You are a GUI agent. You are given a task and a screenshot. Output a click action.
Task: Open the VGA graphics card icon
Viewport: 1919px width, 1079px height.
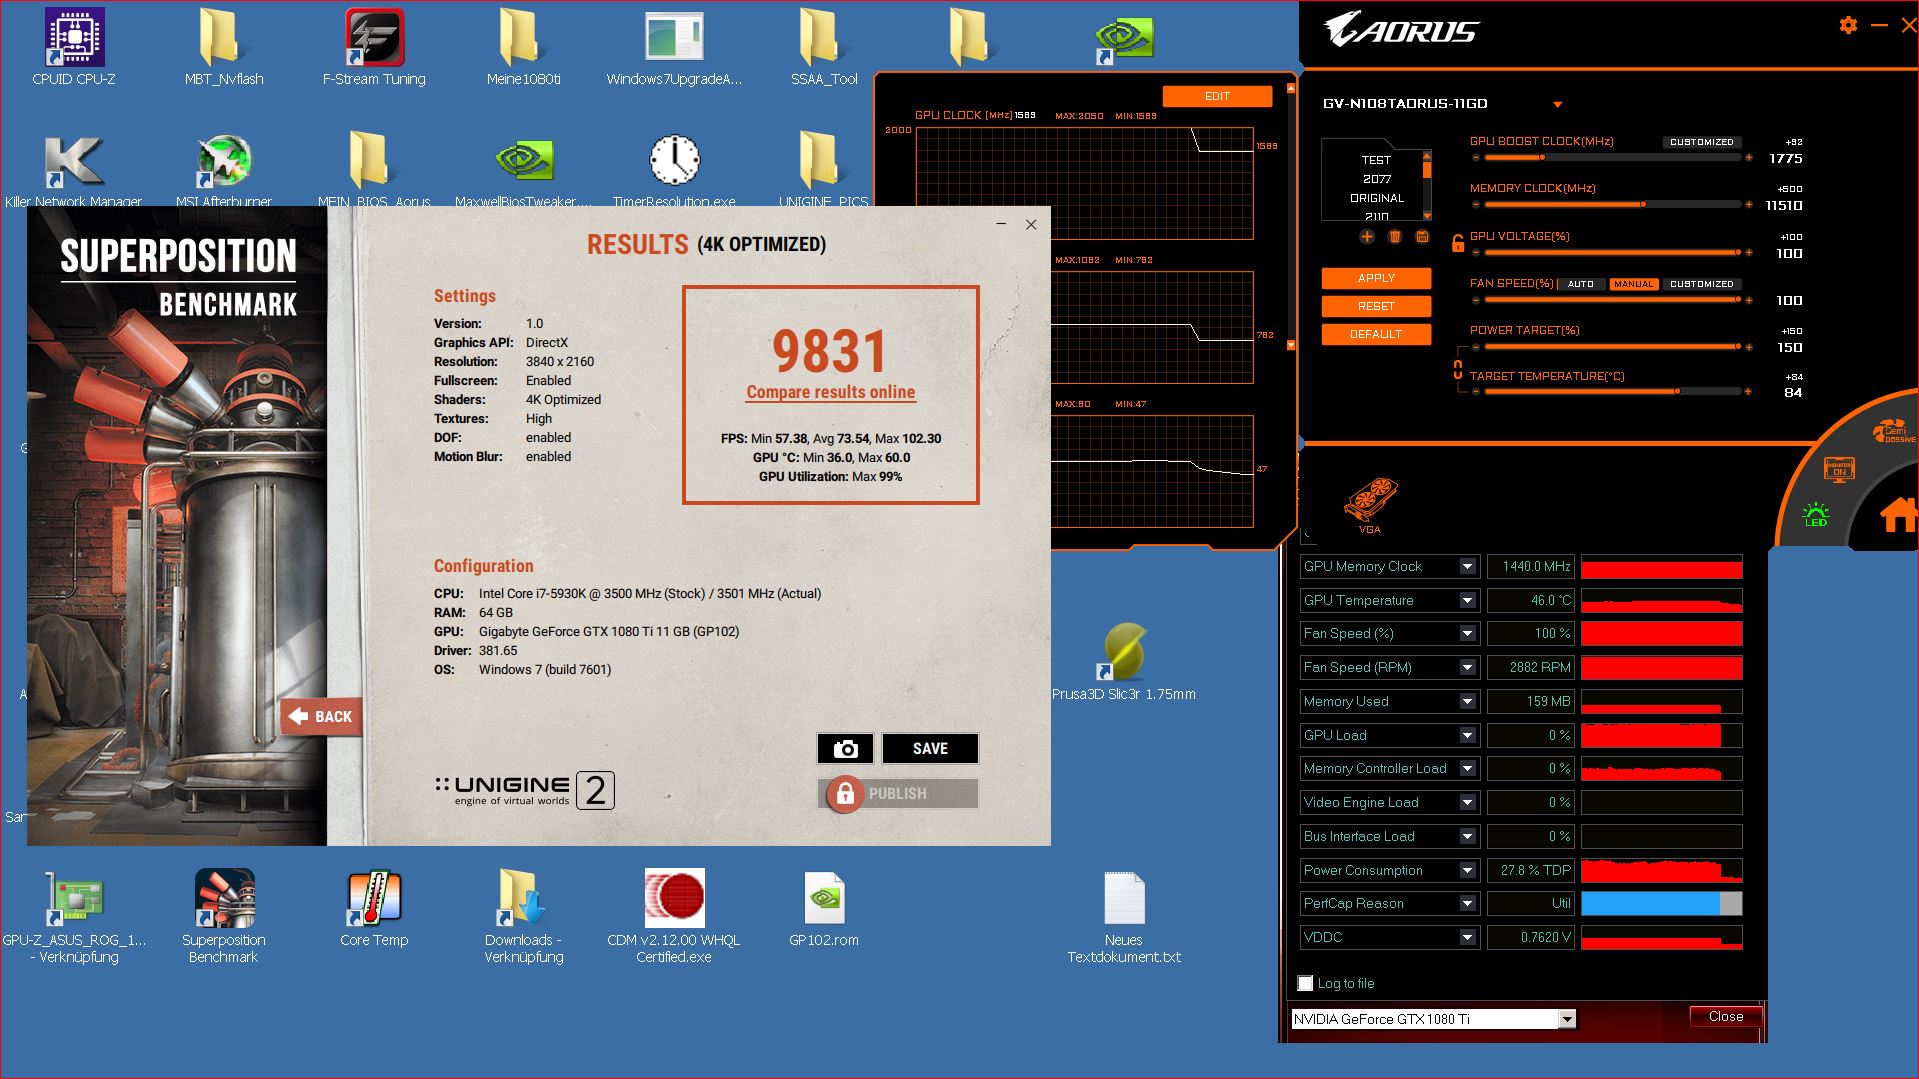pos(1370,505)
